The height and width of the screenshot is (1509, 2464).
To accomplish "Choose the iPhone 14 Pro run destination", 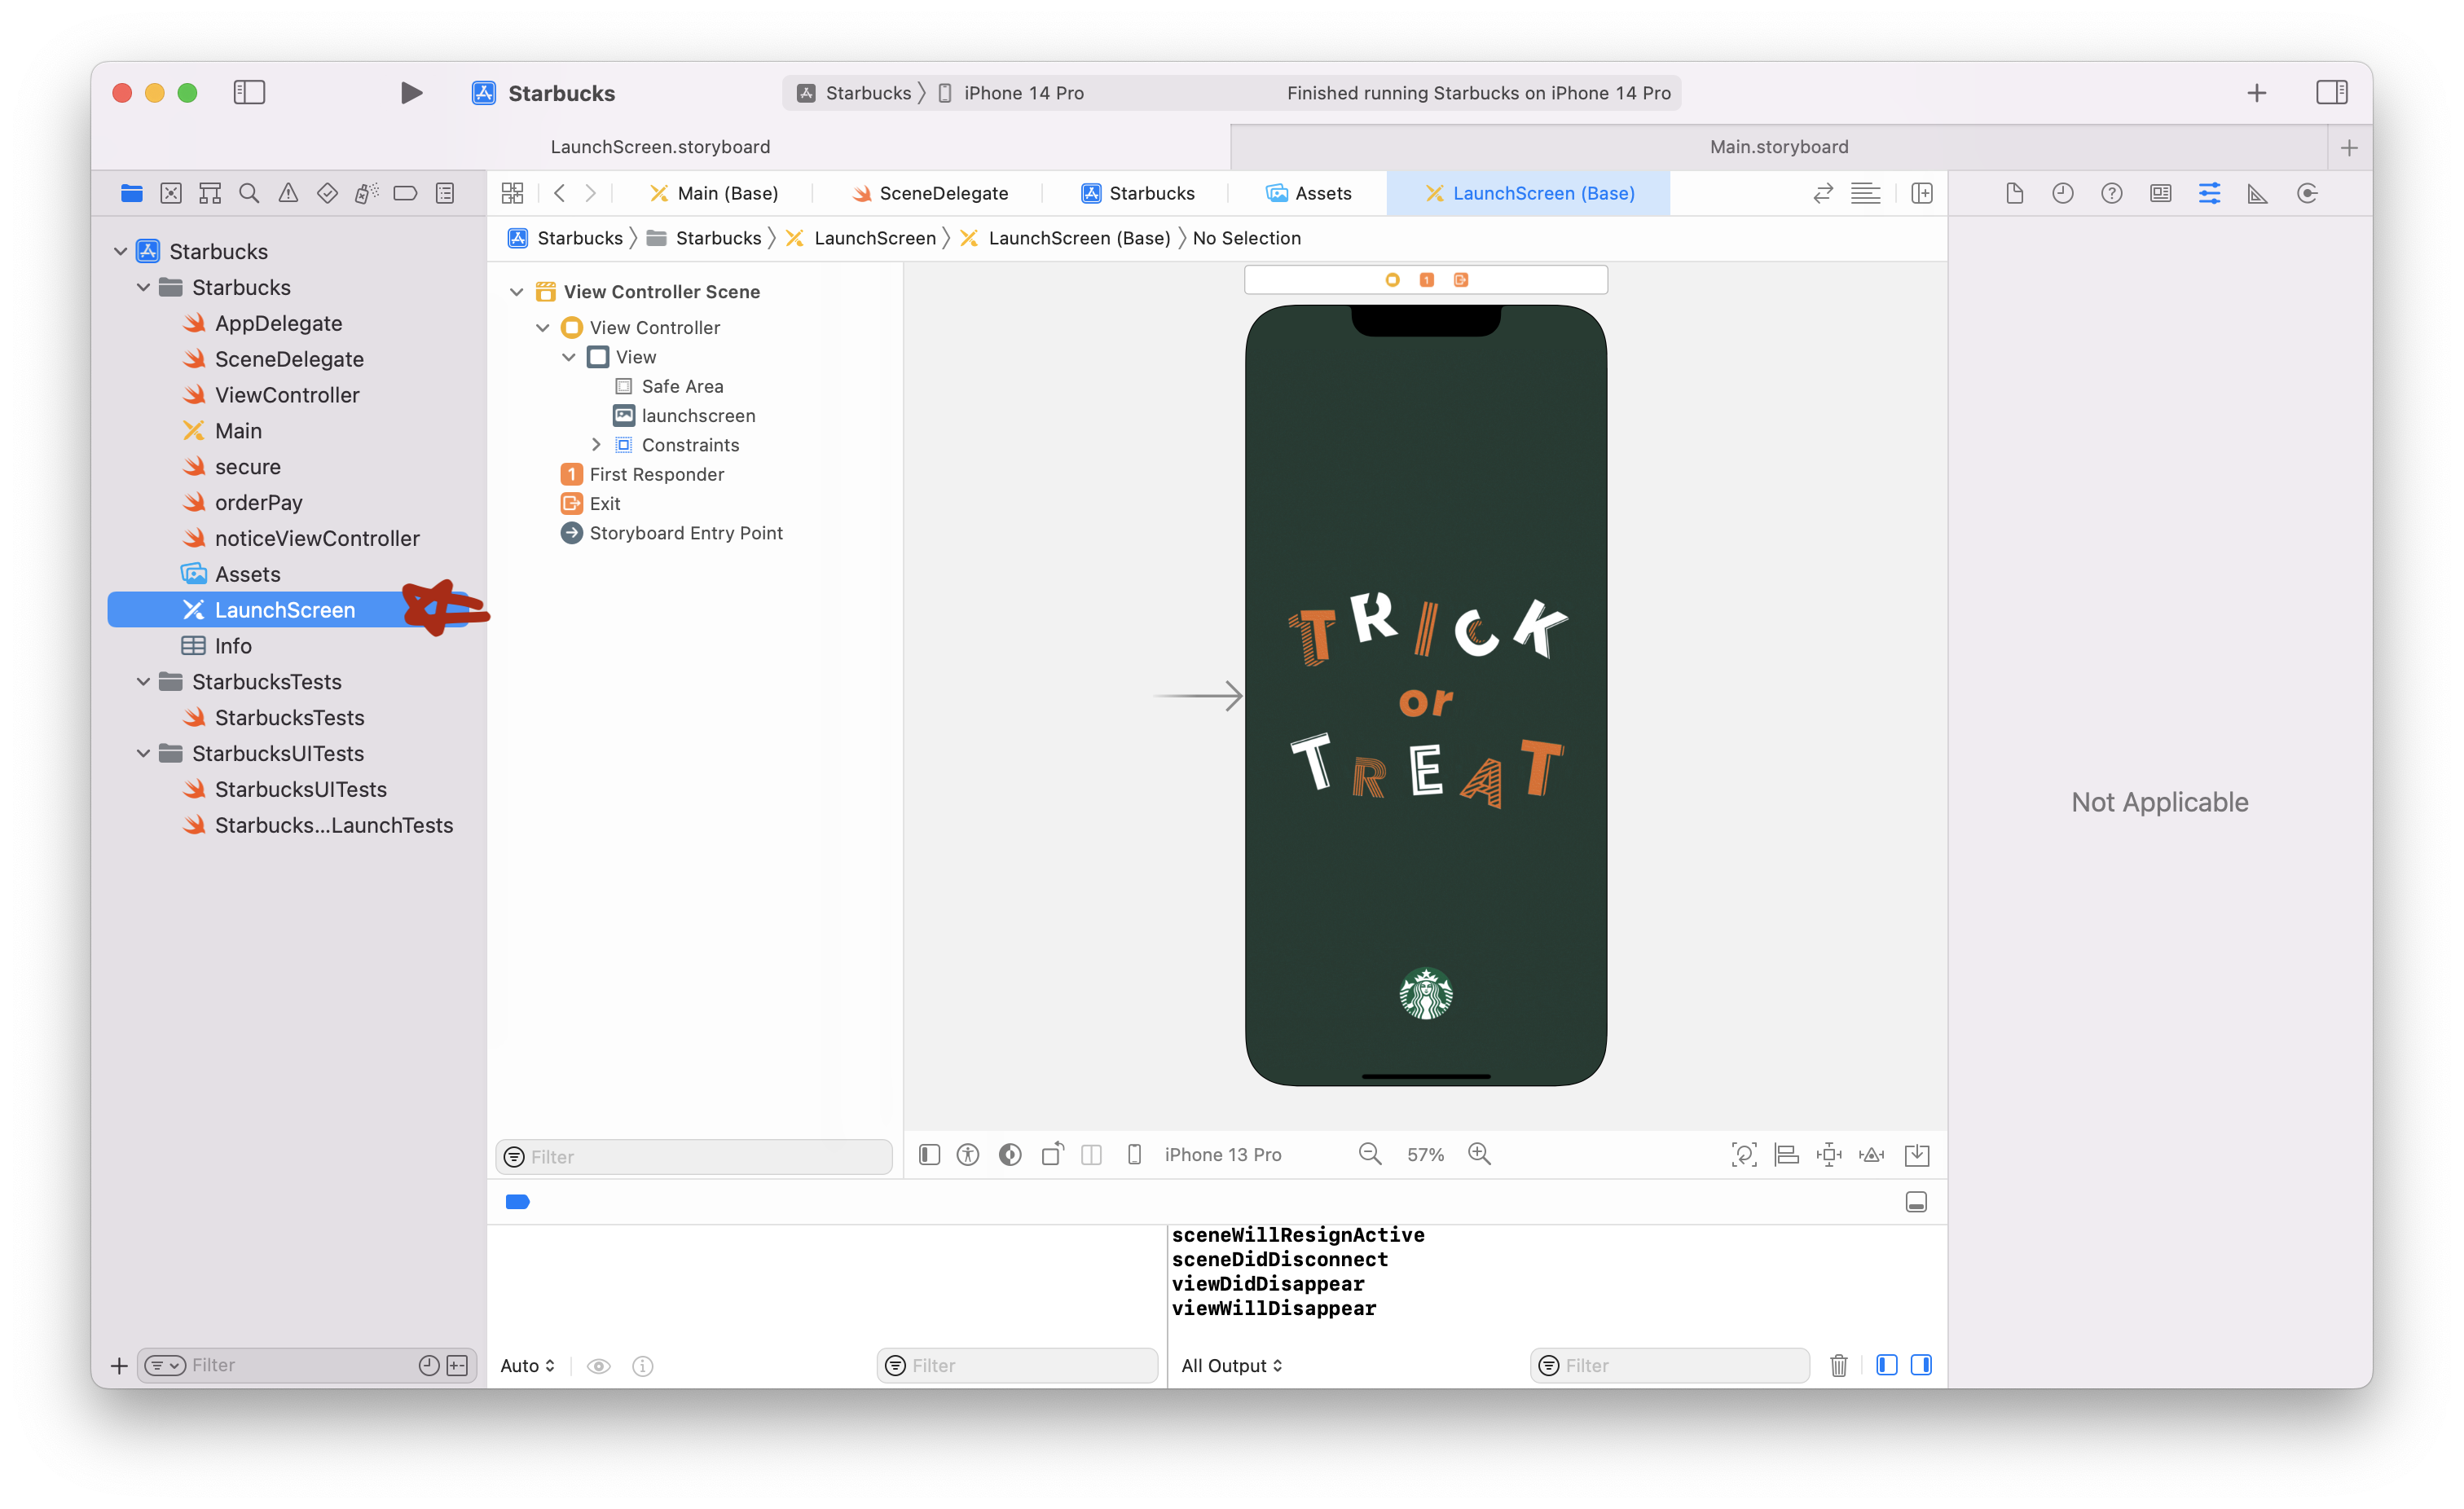I will [1012, 93].
